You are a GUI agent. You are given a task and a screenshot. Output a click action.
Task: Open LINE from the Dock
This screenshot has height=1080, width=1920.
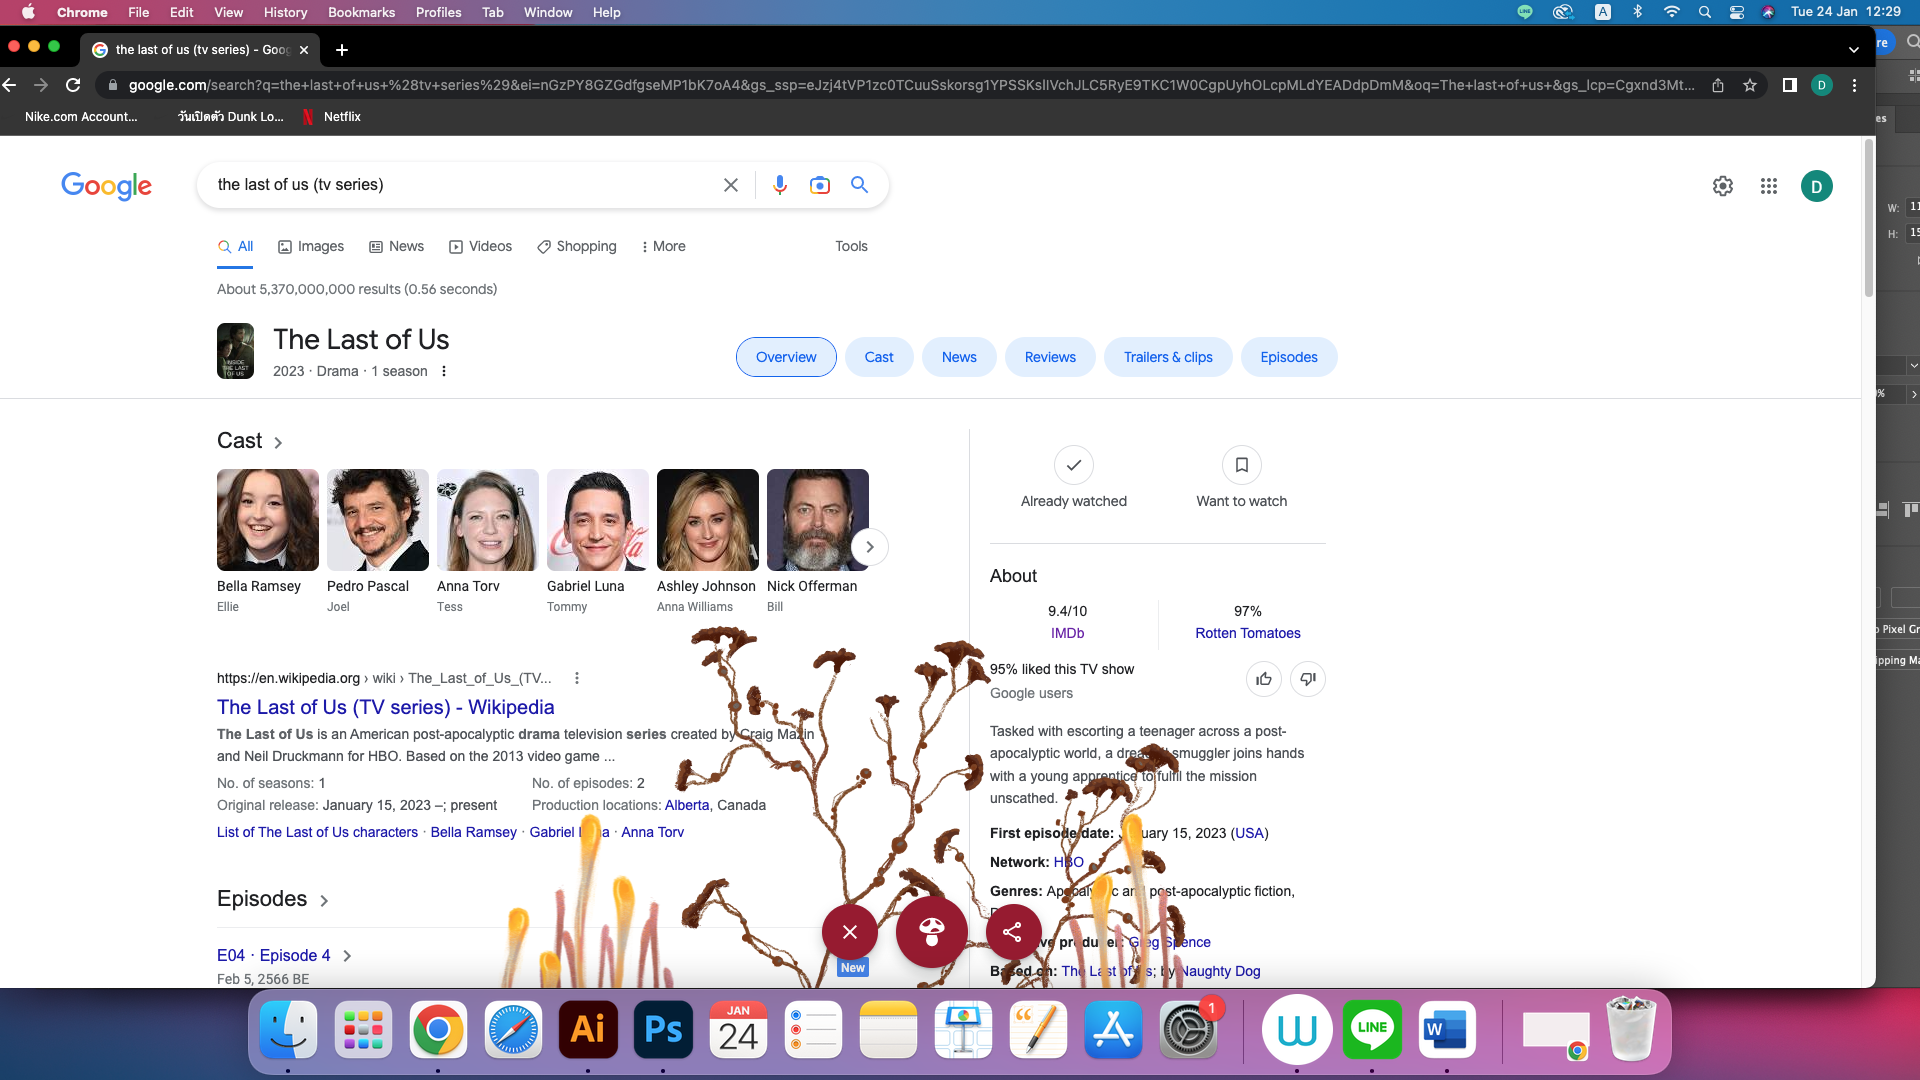pyautogui.click(x=1372, y=1030)
